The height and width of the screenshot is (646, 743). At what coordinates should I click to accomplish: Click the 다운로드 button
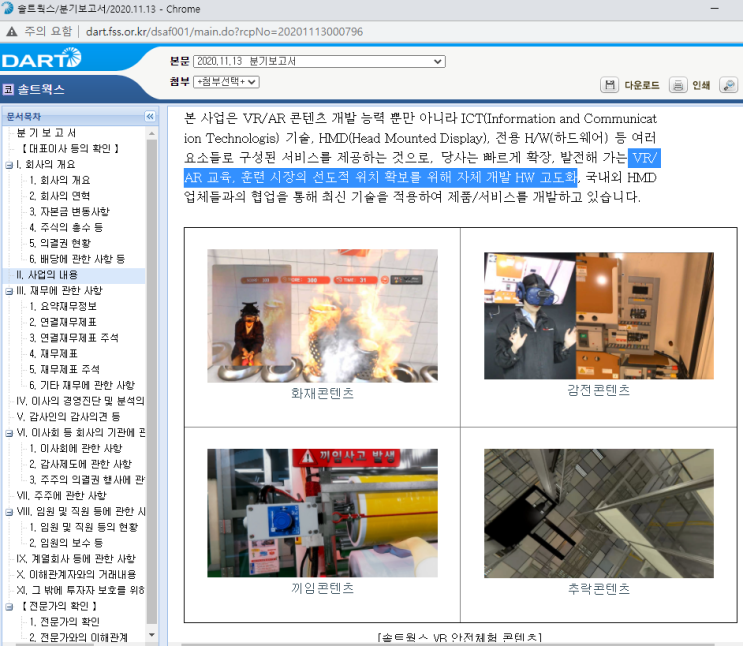click(642, 85)
